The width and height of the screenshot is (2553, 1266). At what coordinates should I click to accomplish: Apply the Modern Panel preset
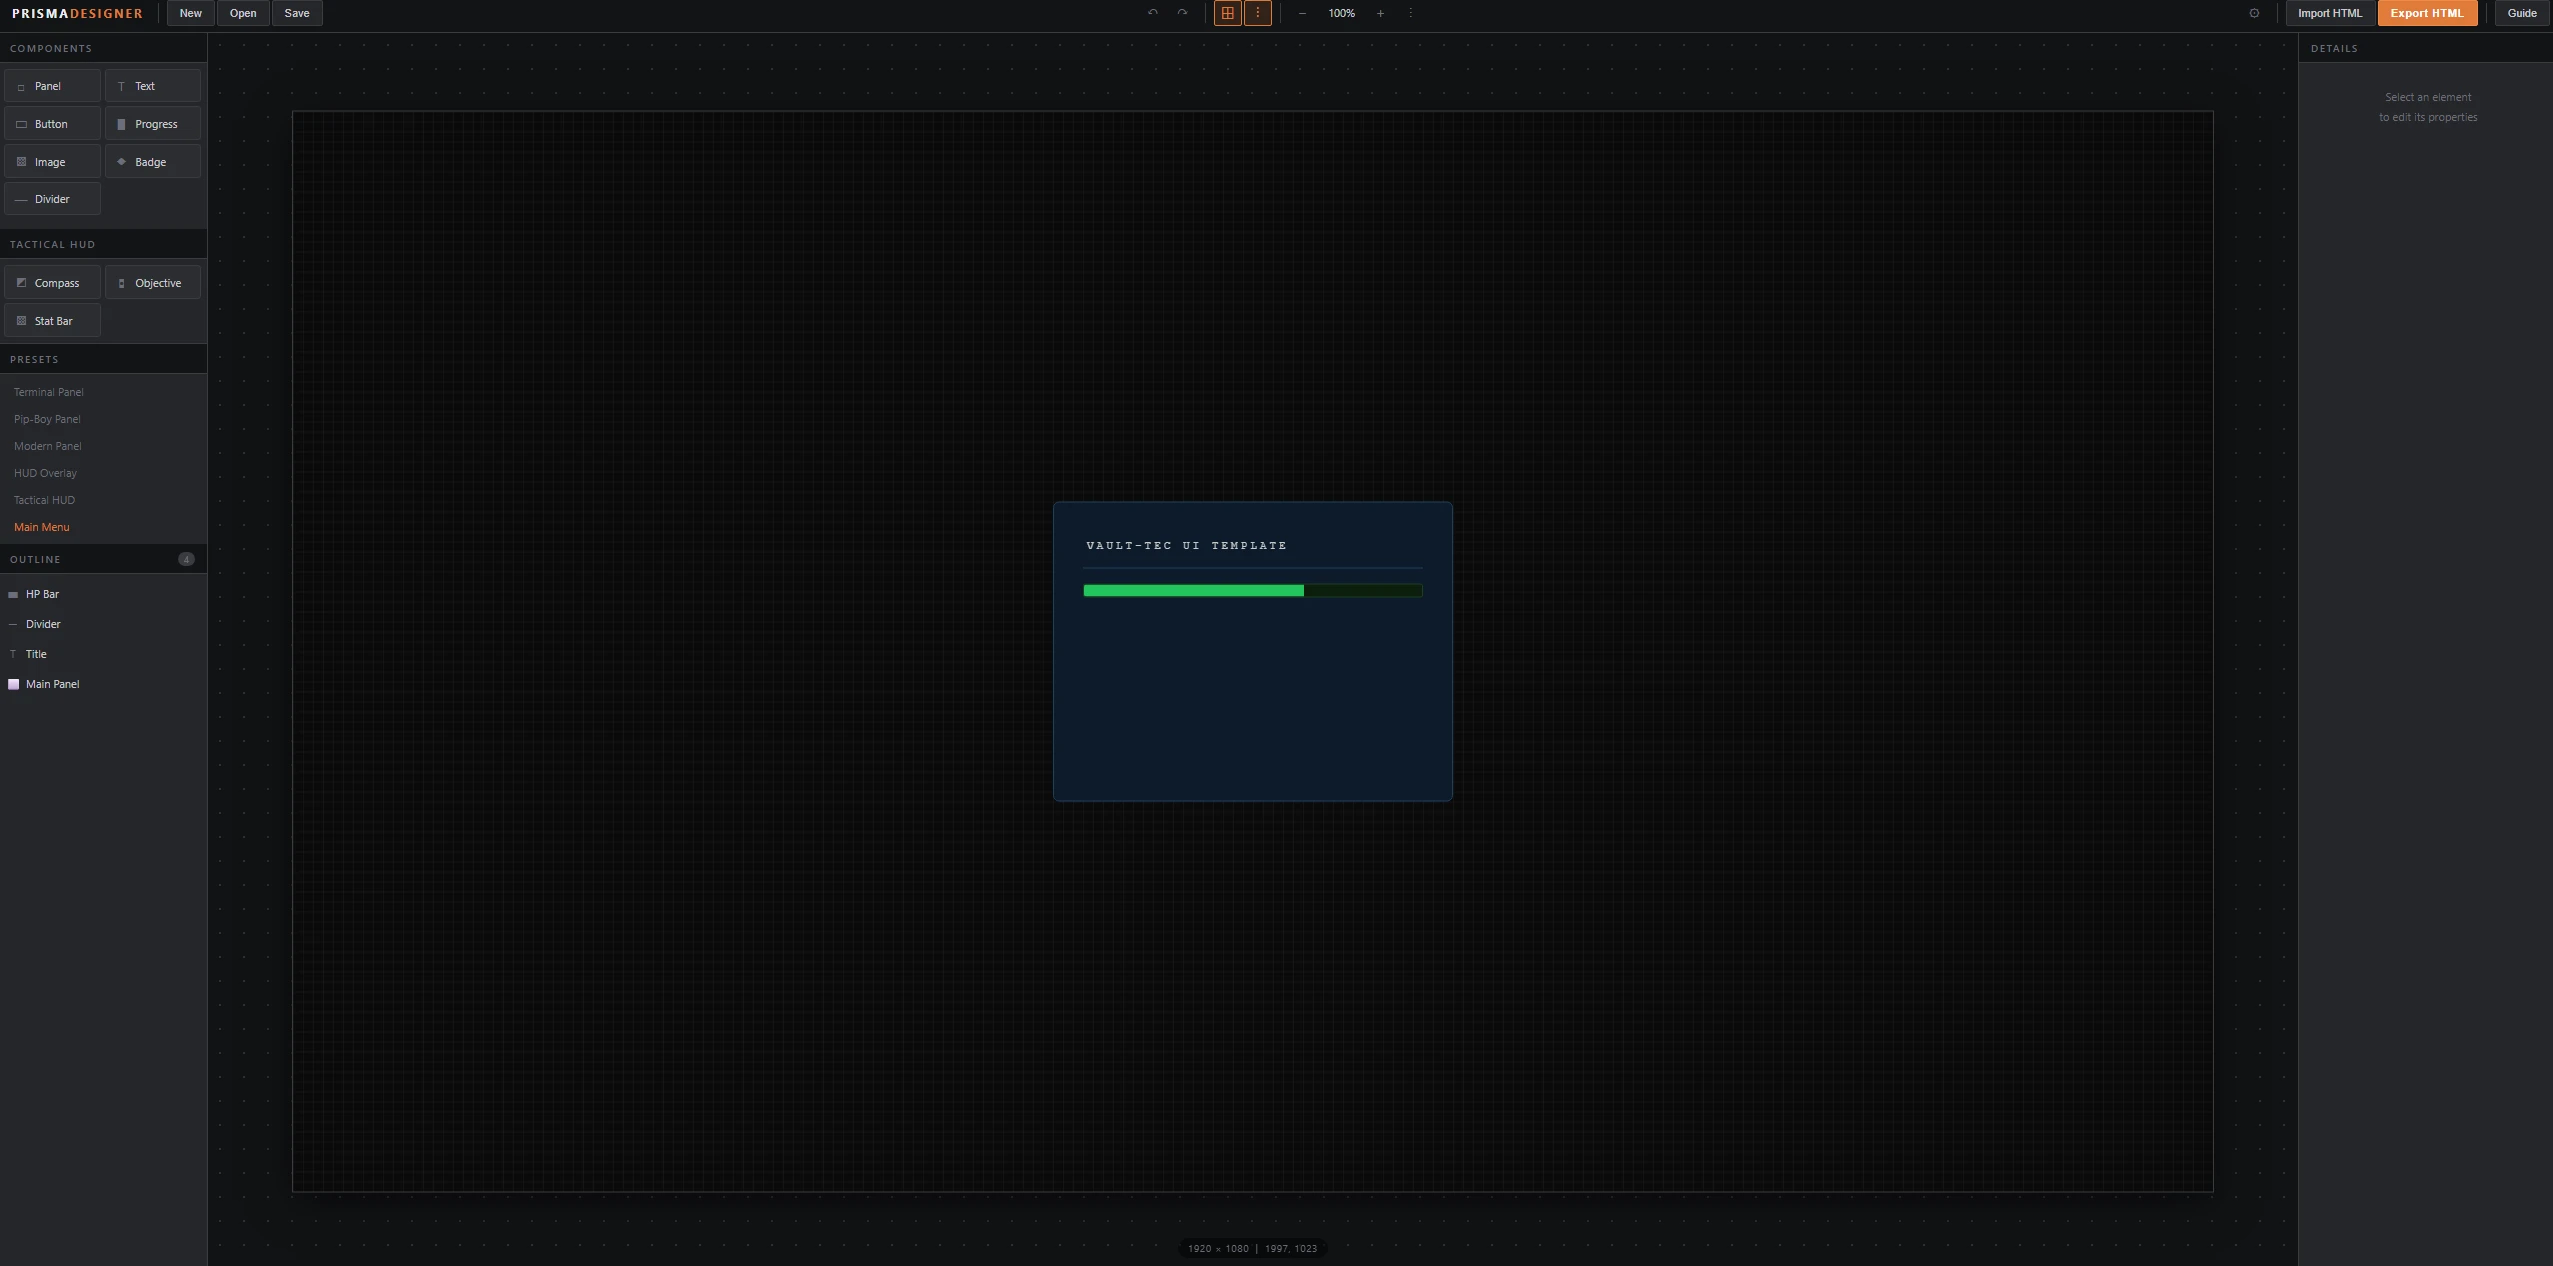pyautogui.click(x=48, y=446)
